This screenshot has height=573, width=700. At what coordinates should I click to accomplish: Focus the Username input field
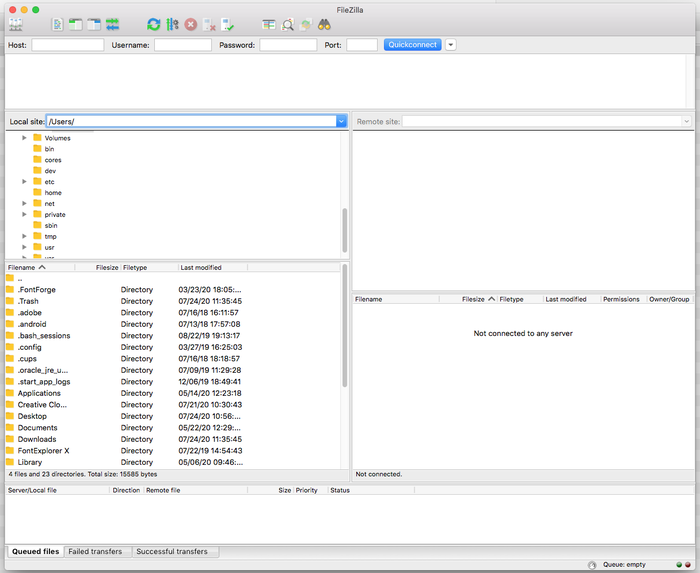(183, 45)
